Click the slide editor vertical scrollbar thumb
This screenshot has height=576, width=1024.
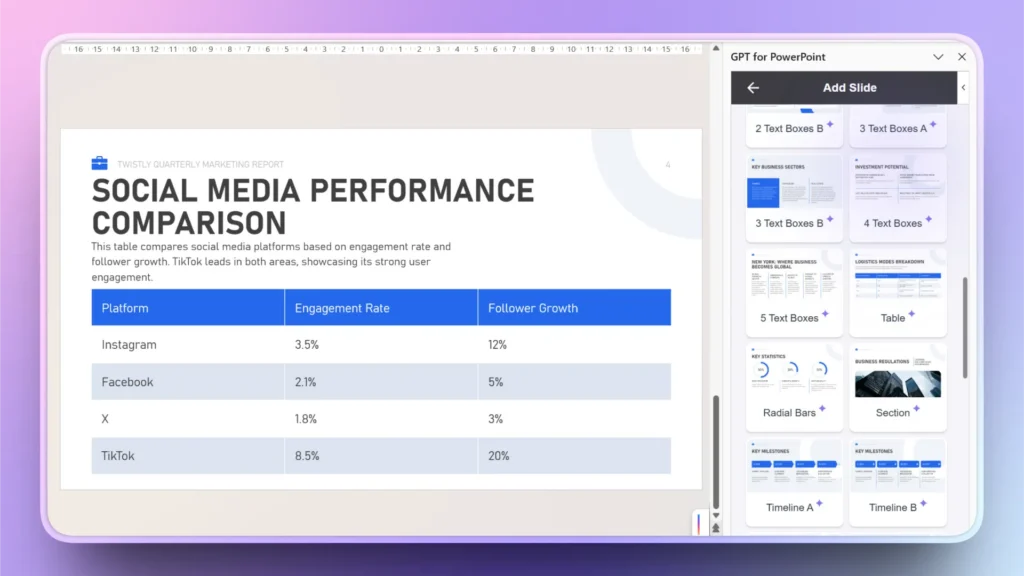[716, 452]
